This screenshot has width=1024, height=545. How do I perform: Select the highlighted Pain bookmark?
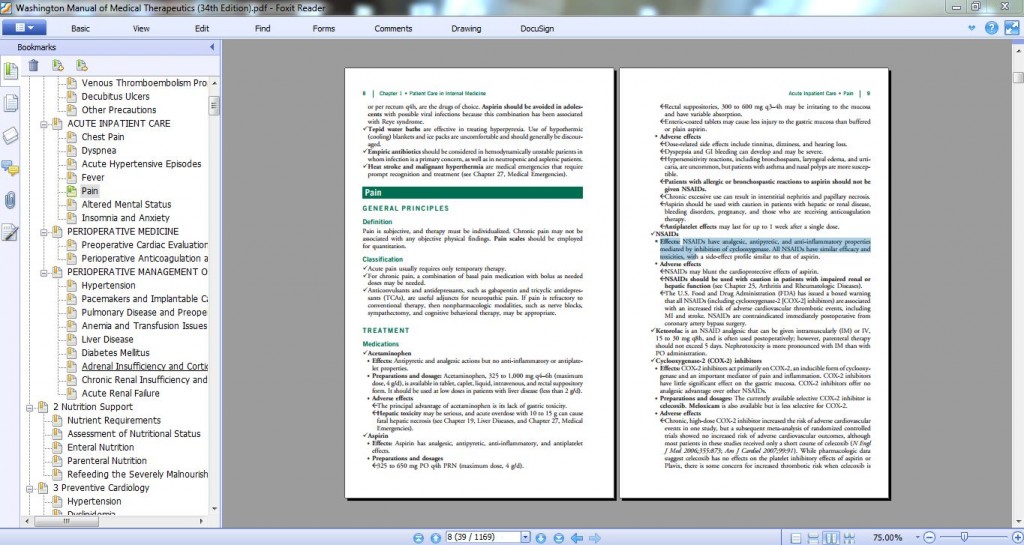coord(89,191)
